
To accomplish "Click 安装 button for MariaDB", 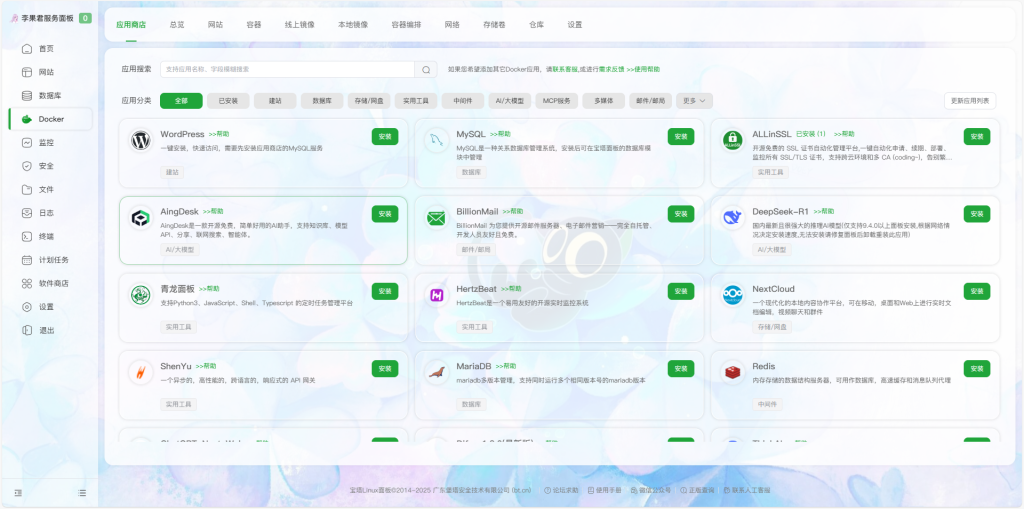I will [681, 368].
